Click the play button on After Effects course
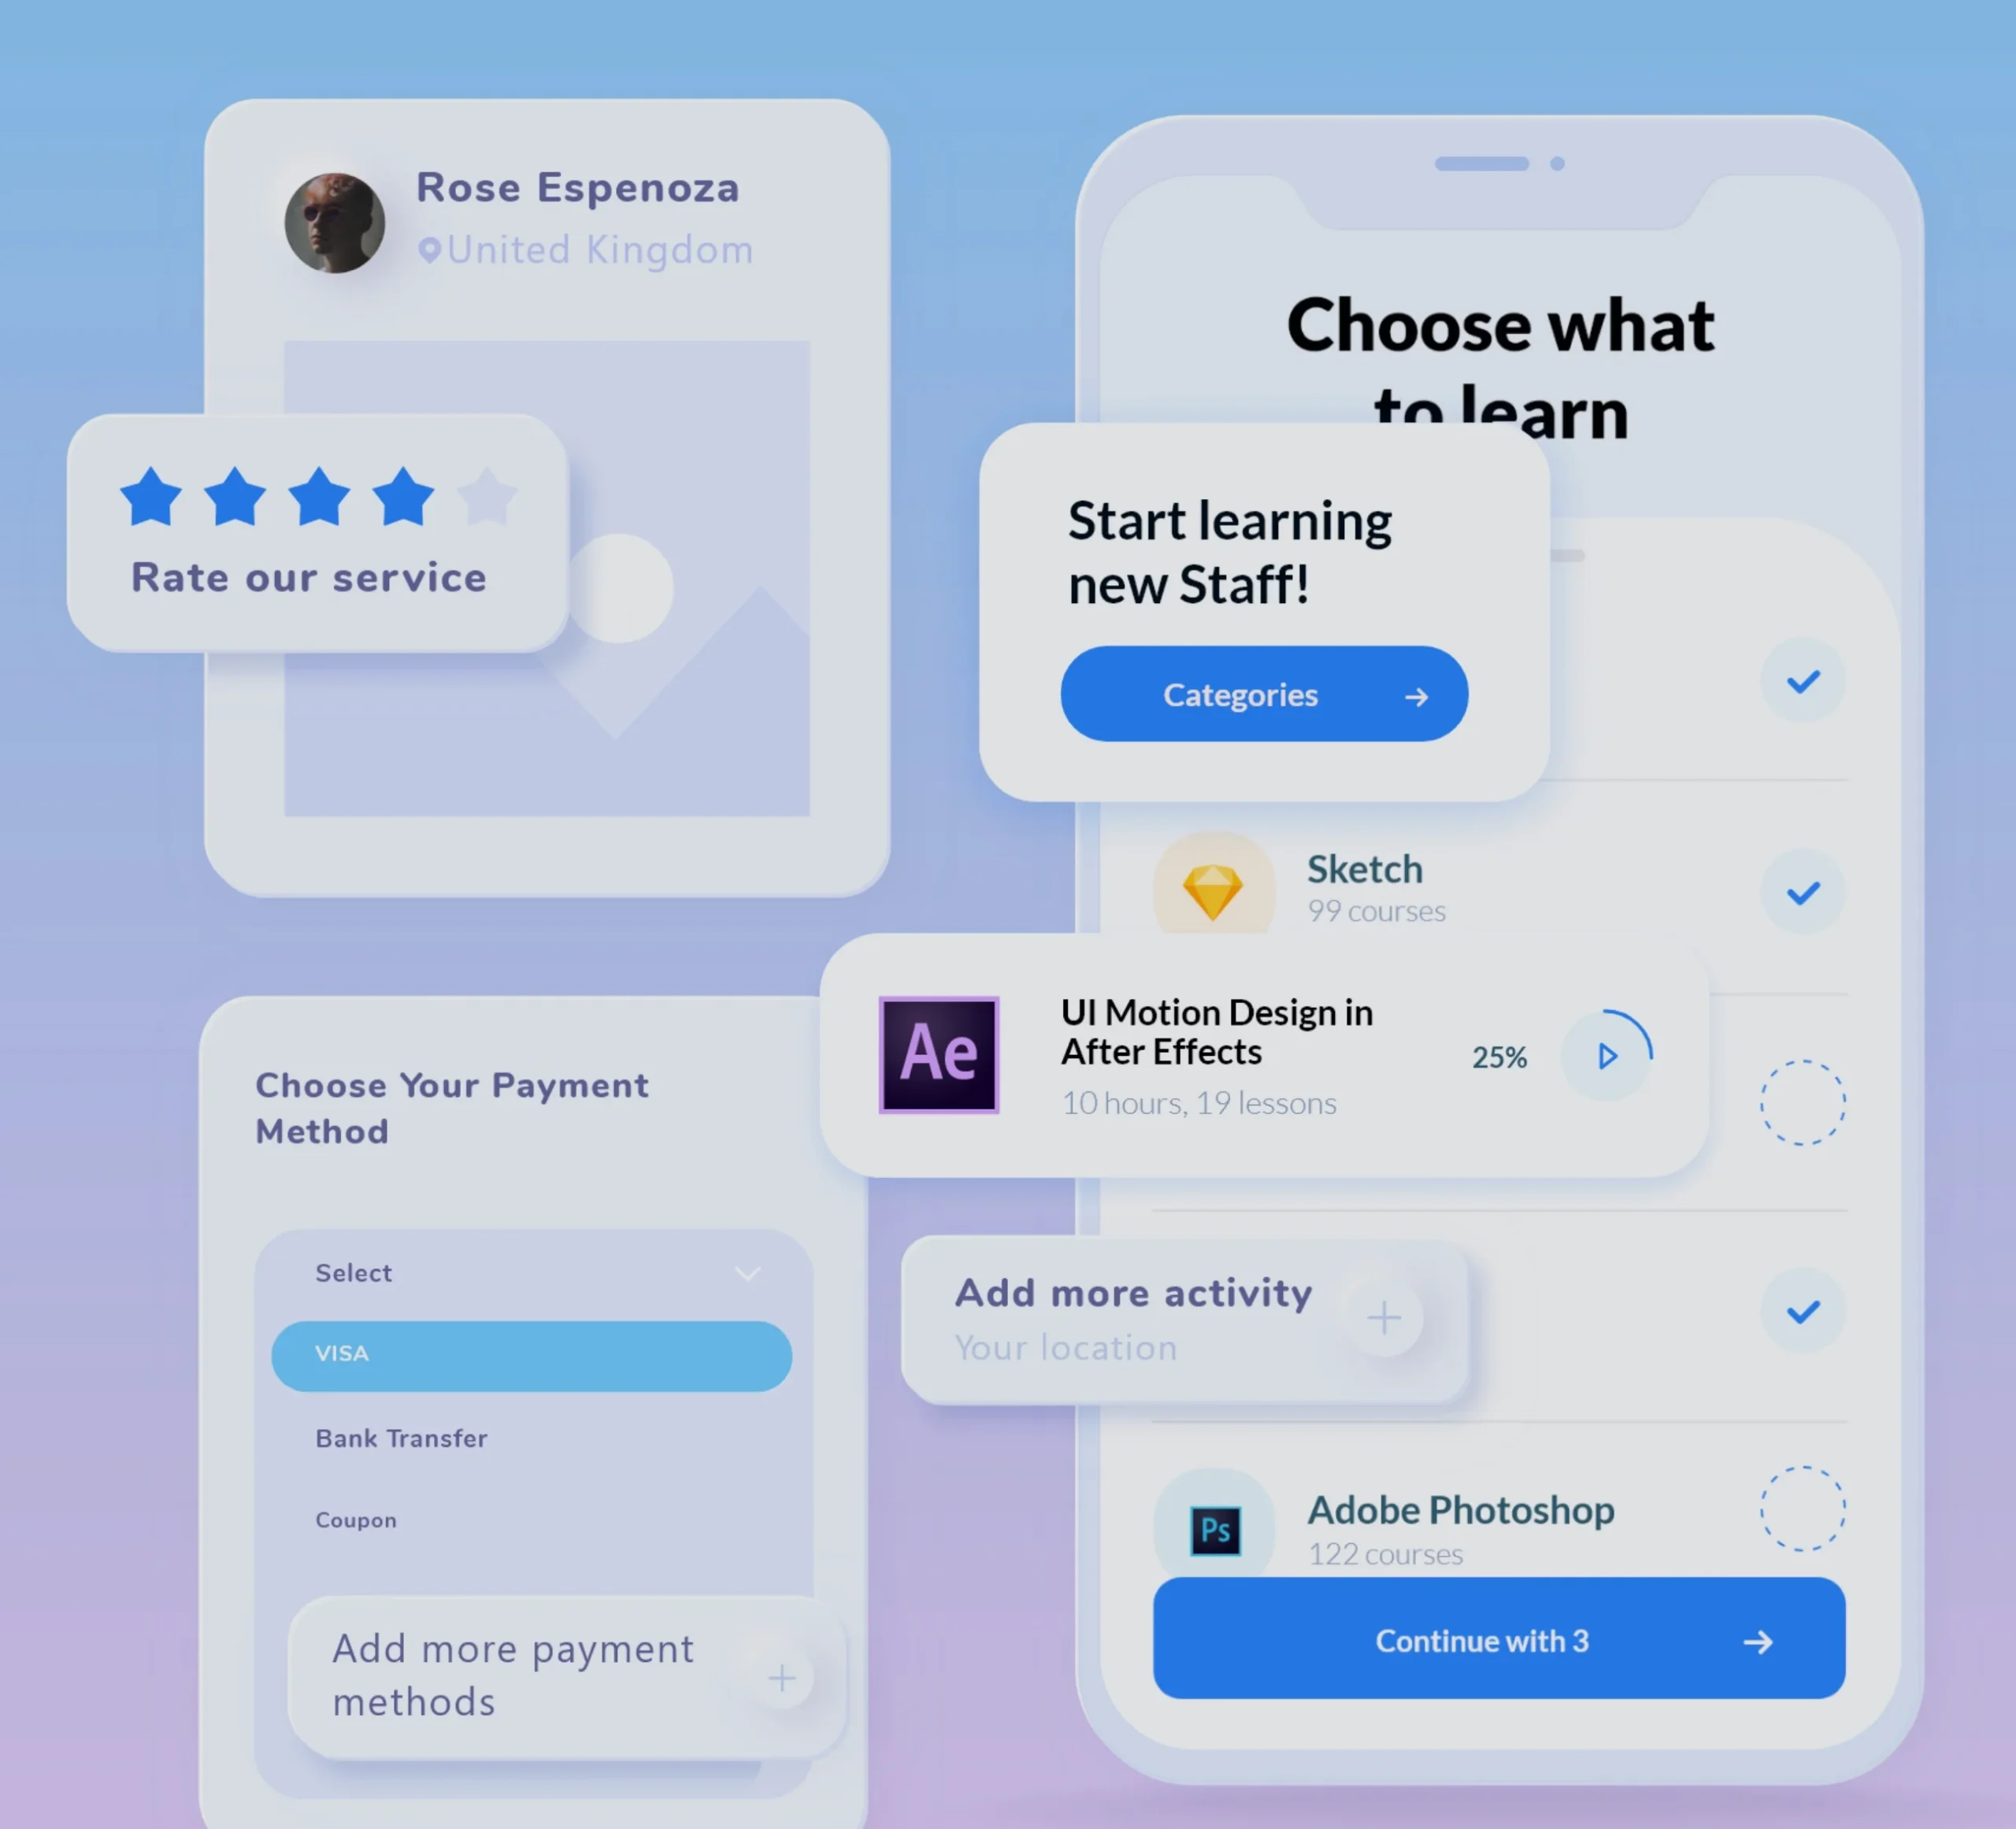 coord(1609,1057)
